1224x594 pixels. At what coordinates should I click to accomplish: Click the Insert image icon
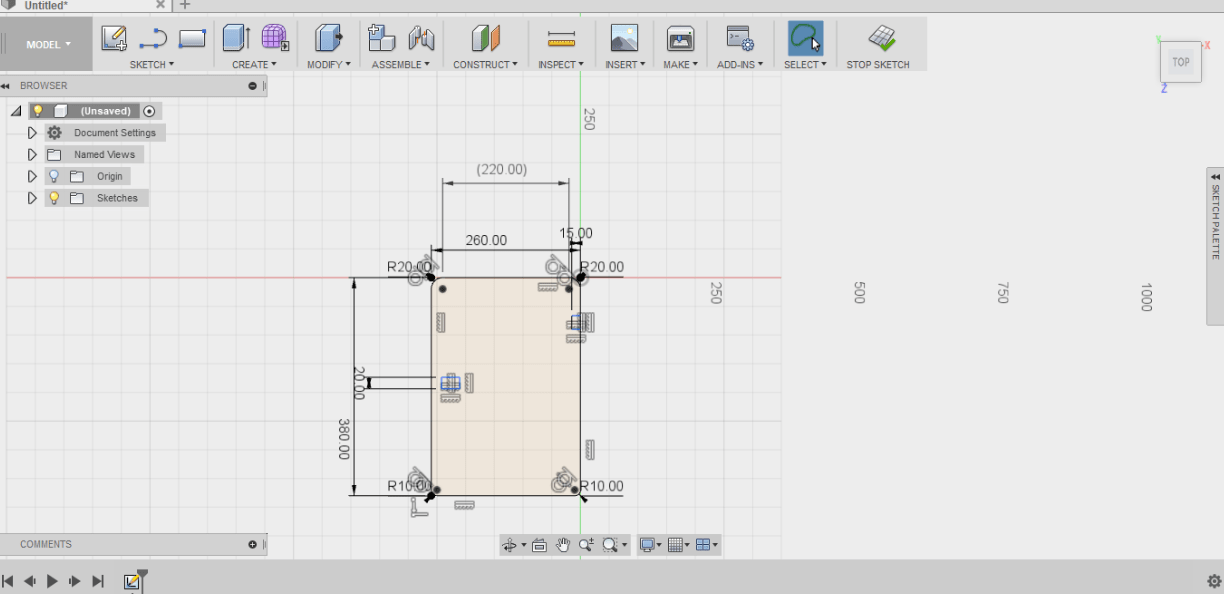624,39
